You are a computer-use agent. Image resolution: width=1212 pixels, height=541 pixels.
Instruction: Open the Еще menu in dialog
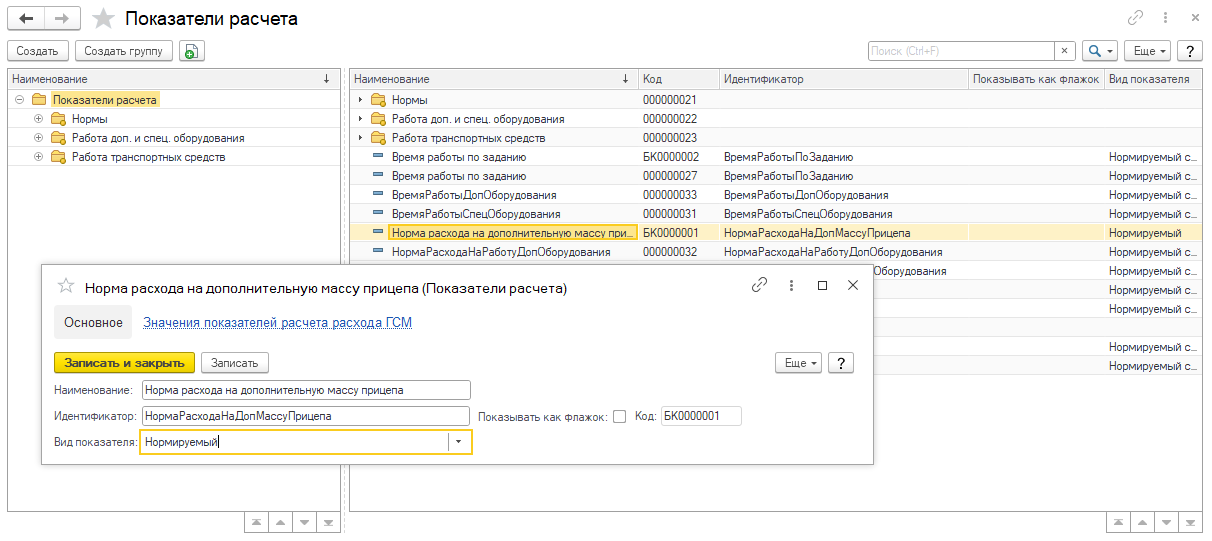(798, 363)
